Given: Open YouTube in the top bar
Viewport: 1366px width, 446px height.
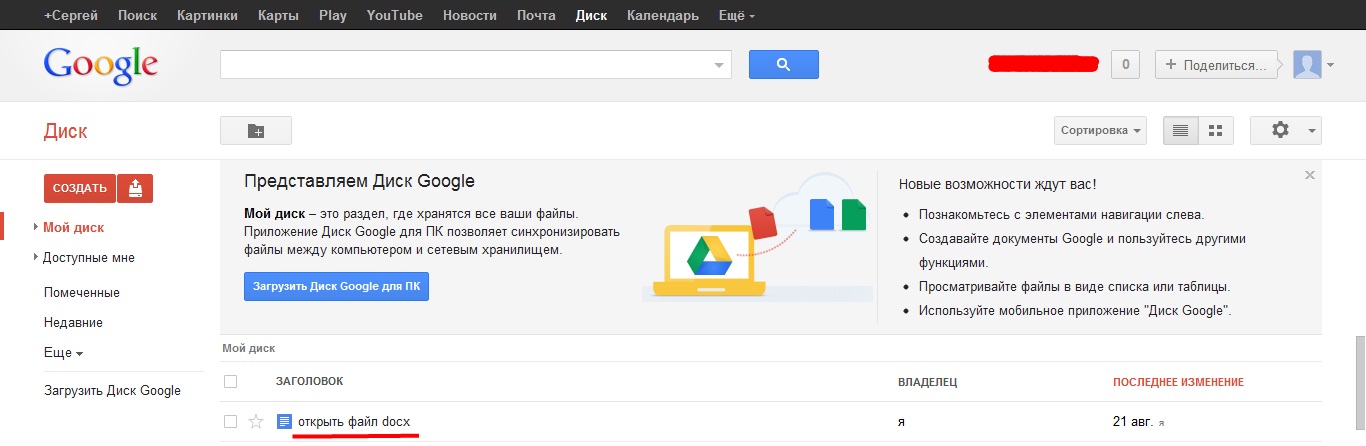Looking at the screenshot, I should coord(395,15).
